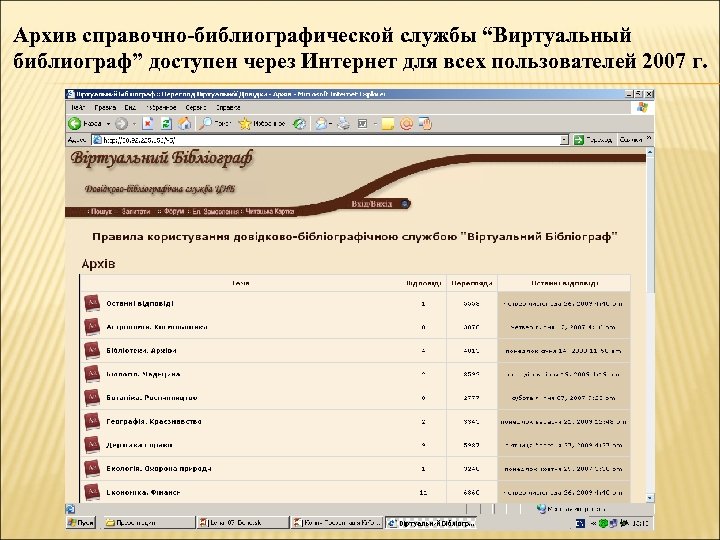The width and height of the screenshot is (720, 540).
Task: Open Ел. Замовлення navigation link
Action: pos(214,212)
